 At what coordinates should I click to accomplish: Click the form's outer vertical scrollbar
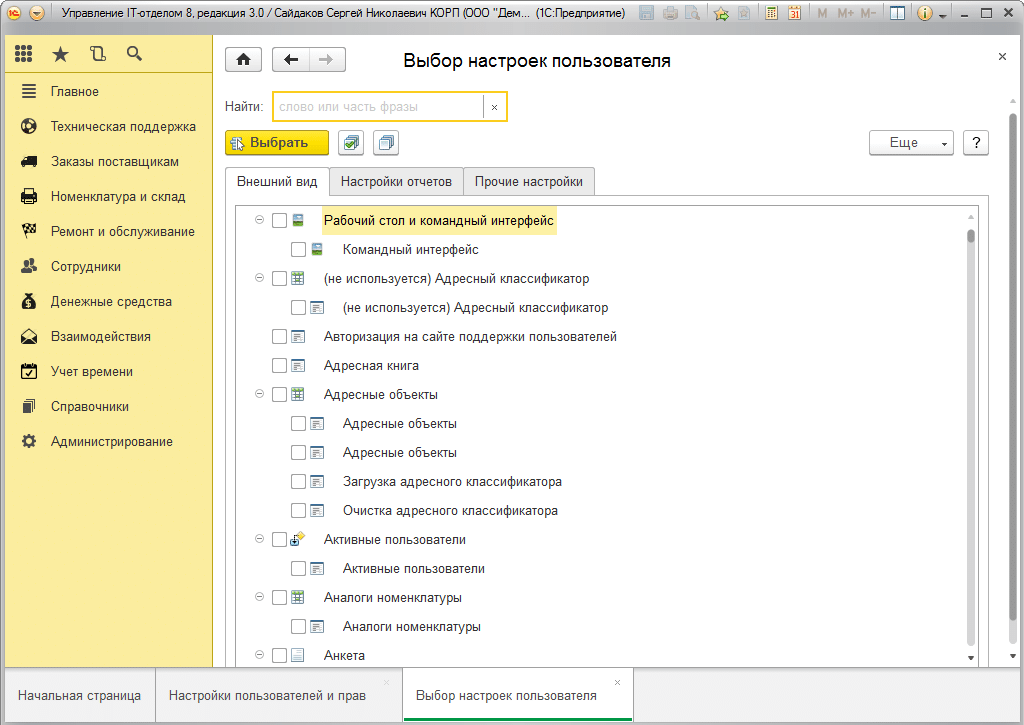[x=1013, y=366]
